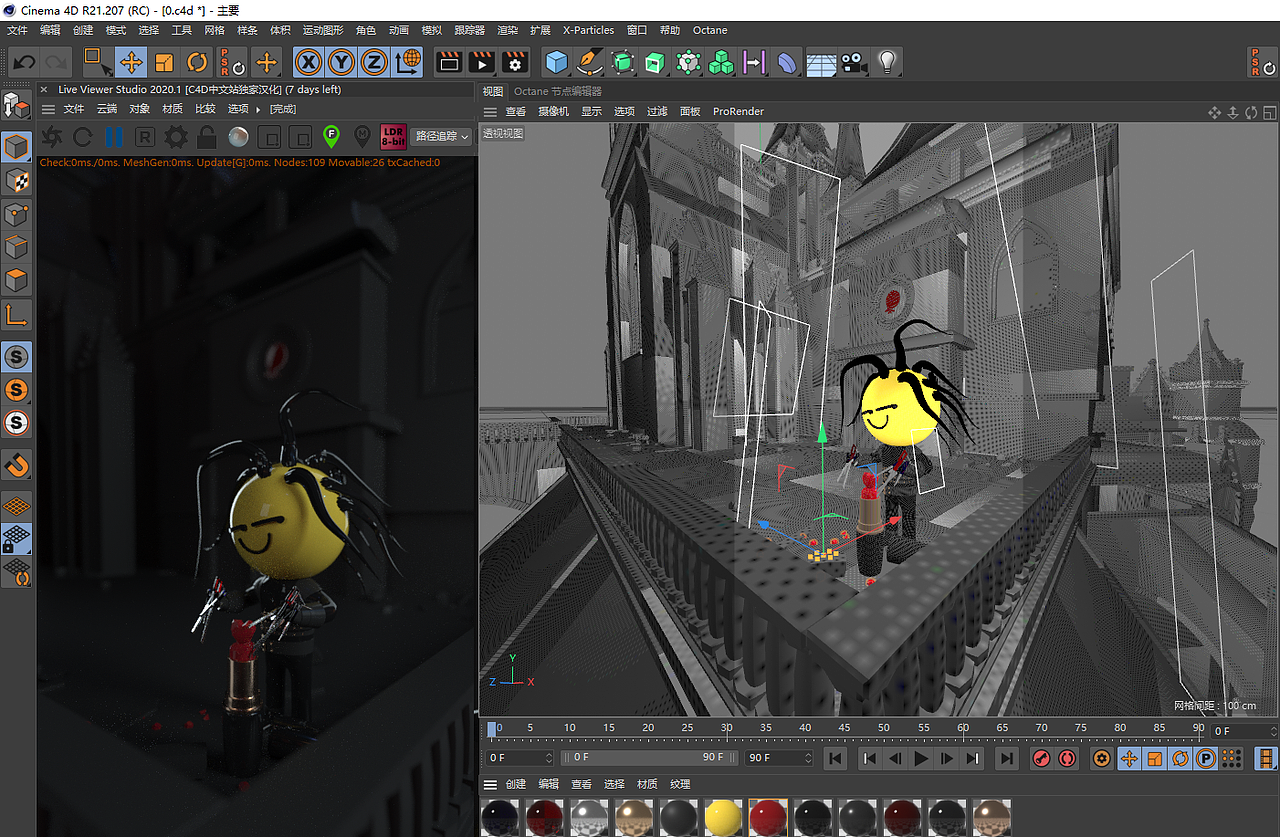The image size is (1280, 837).
Task: Open the spline Pen tool icon
Action: tap(589, 62)
